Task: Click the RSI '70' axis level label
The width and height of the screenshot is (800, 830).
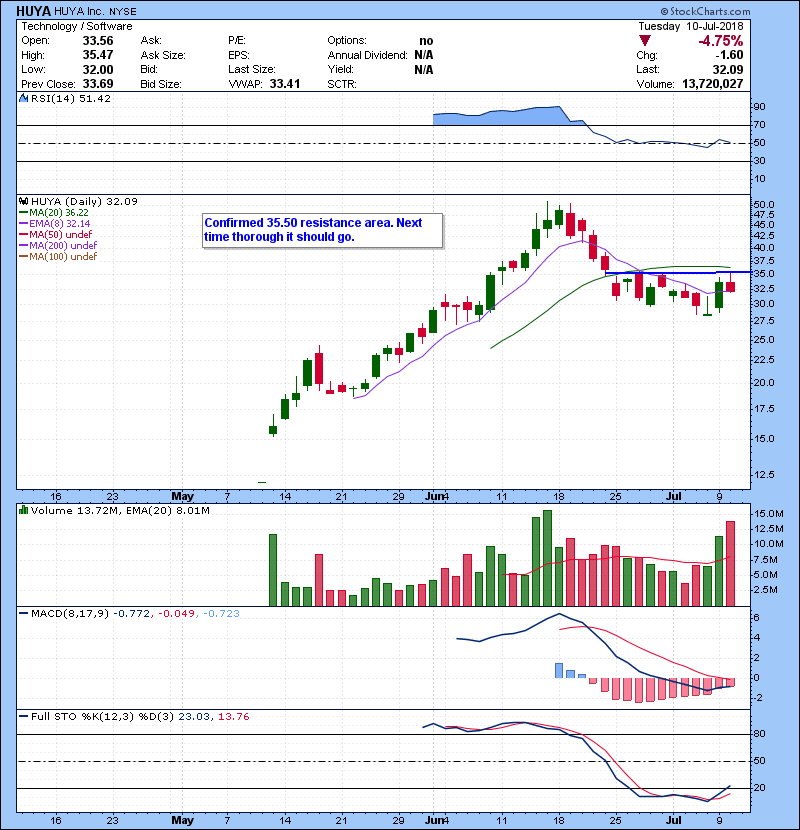Action: click(760, 125)
